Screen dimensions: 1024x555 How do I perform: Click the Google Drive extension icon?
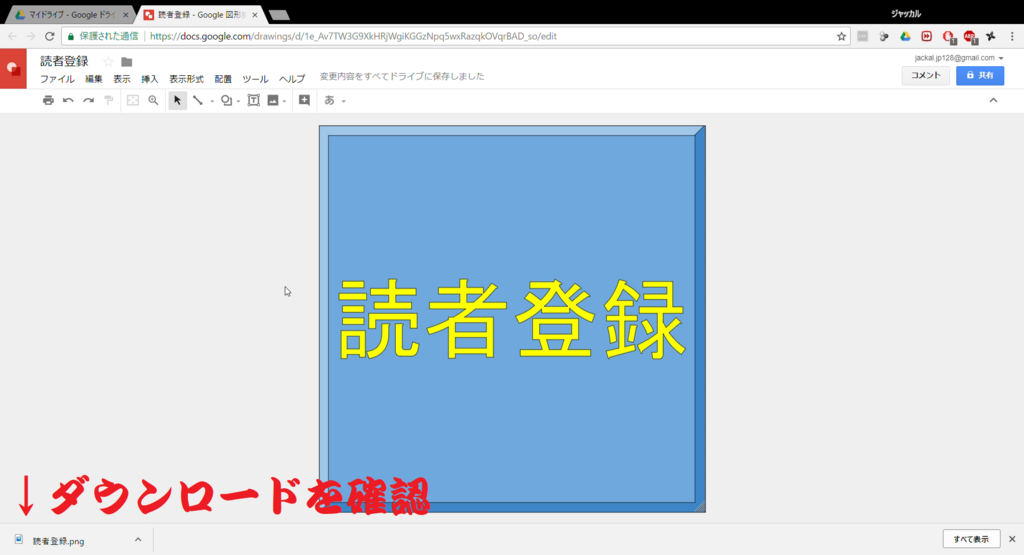point(905,37)
